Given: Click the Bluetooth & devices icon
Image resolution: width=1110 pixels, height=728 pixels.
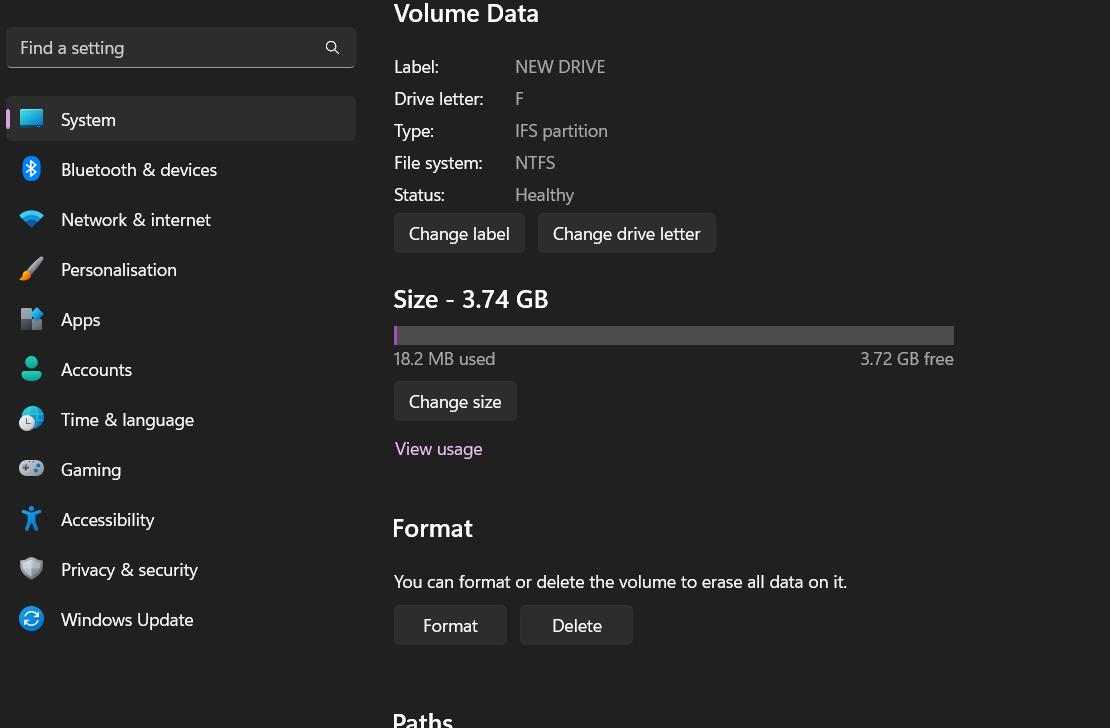Looking at the screenshot, I should click(31, 168).
